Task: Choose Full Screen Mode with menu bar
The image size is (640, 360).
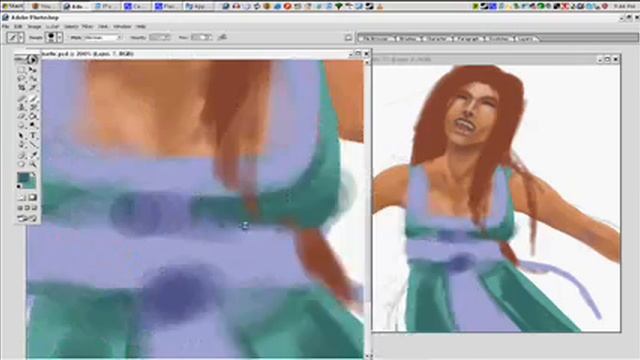Action: tap(27, 208)
